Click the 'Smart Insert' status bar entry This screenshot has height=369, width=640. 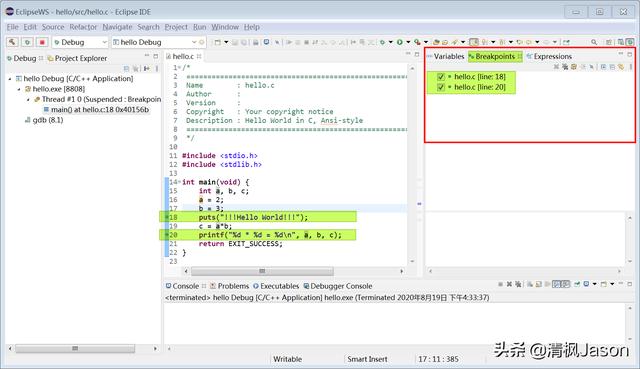point(367,359)
